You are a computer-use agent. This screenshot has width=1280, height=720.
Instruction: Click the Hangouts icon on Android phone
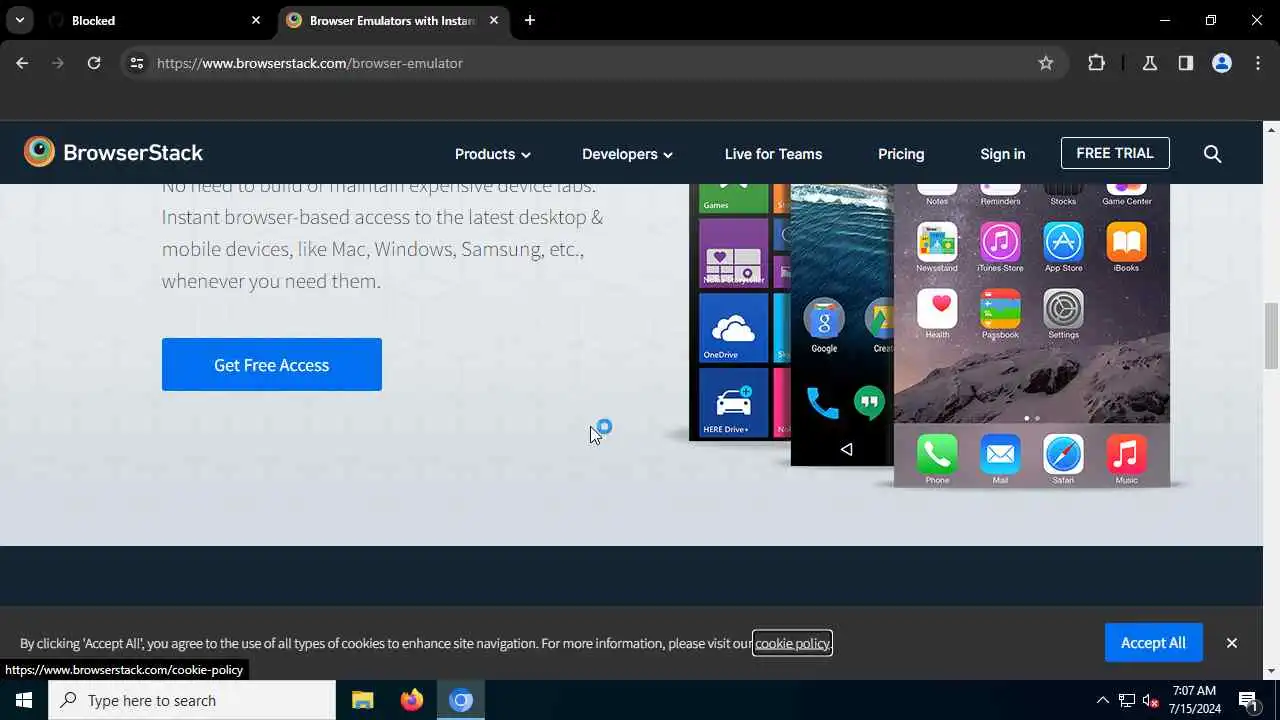tap(870, 402)
